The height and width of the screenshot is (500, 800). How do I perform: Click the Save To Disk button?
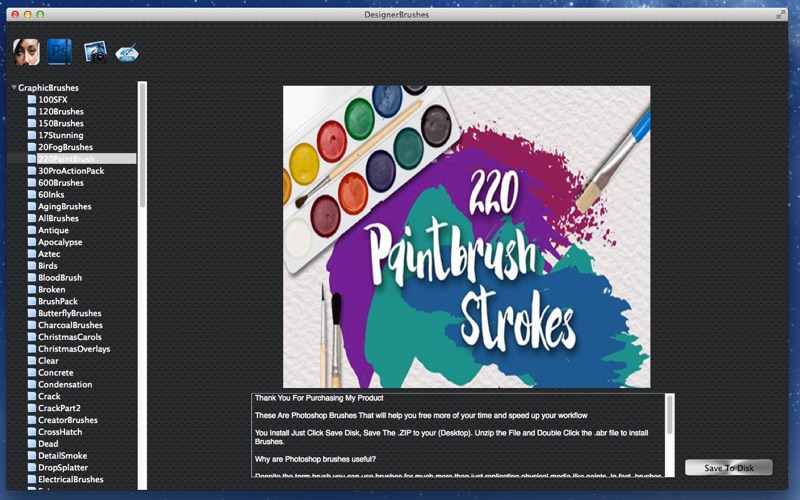click(x=729, y=468)
